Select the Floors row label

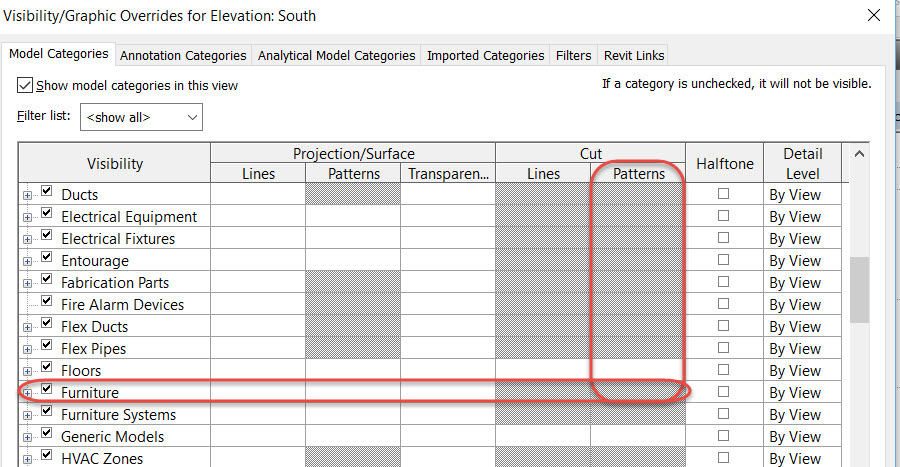point(81,371)
